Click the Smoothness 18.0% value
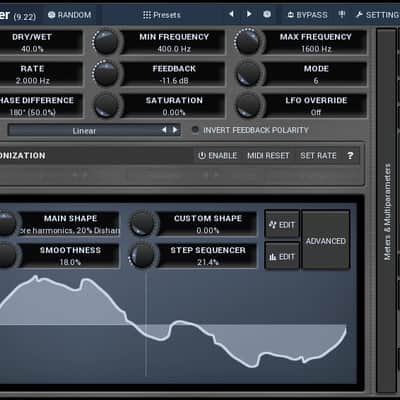The width and height of the screenshot is (400, 400). pos(70,262)
